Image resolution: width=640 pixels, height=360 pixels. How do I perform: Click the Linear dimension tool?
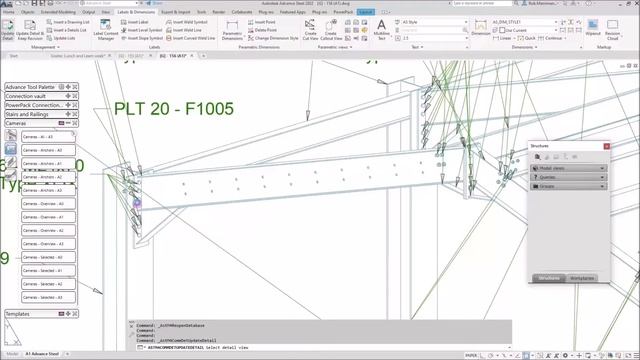(x=502, y=38)
